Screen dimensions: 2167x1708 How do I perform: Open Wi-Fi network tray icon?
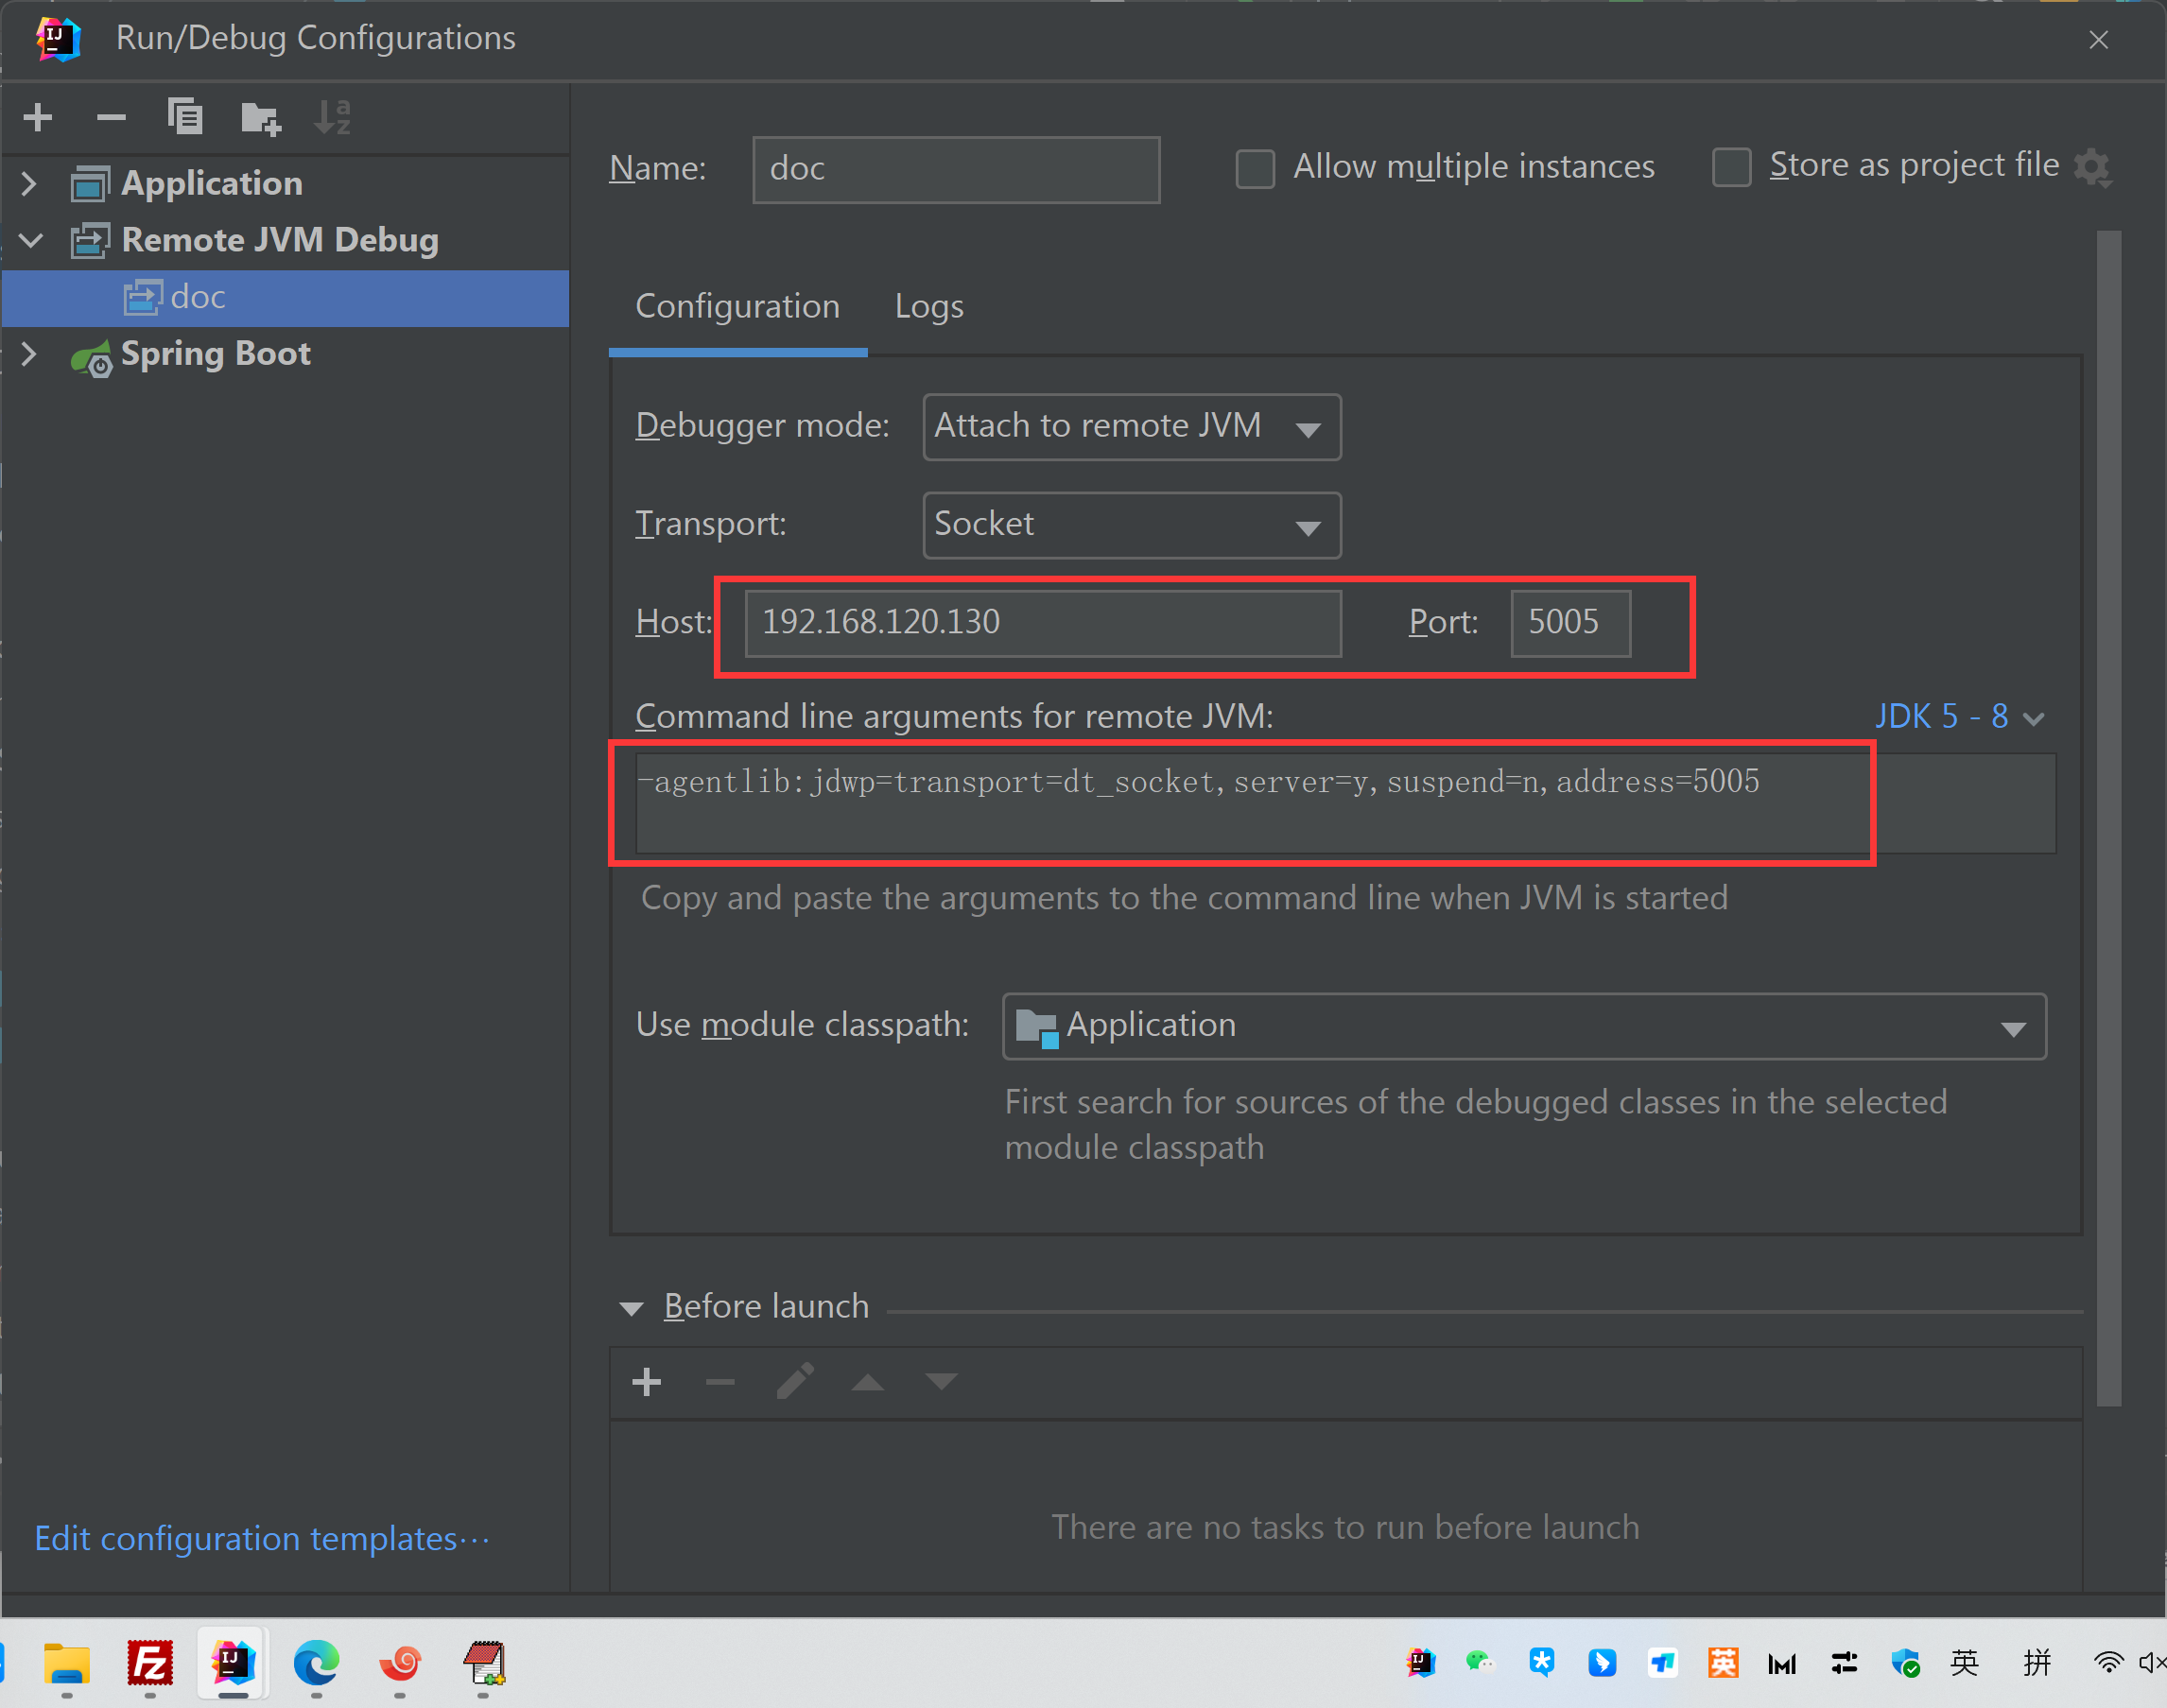click(2108, 1663)
